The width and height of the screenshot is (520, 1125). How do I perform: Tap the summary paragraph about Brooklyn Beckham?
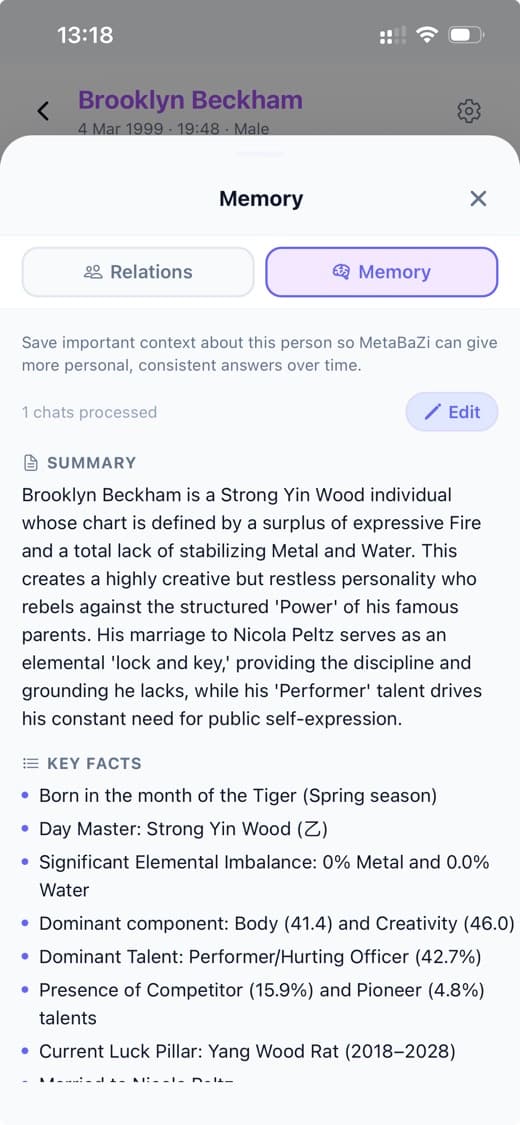(252, 606)
